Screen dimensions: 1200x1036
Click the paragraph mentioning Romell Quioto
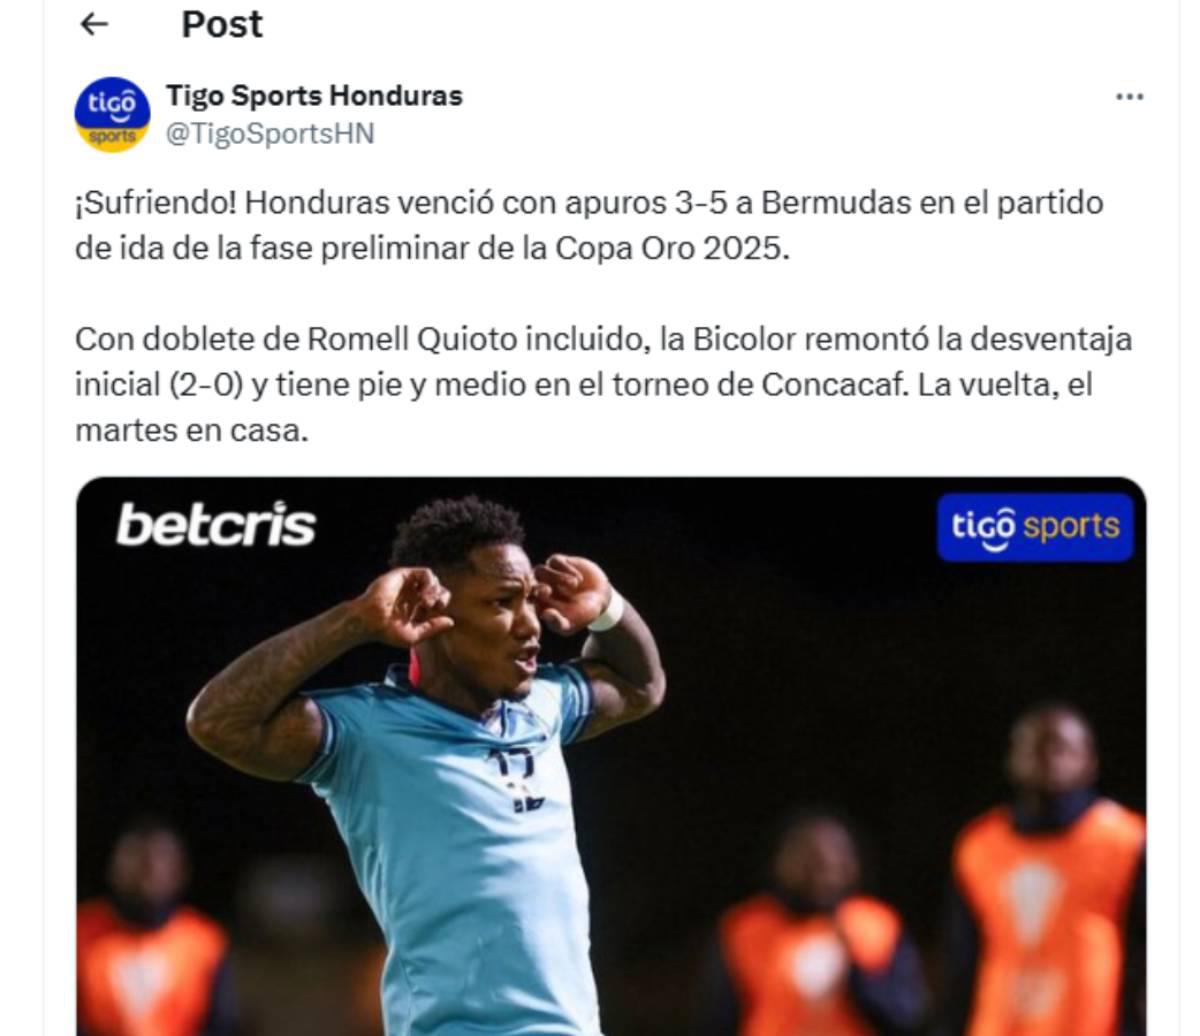tap(603, 385)
